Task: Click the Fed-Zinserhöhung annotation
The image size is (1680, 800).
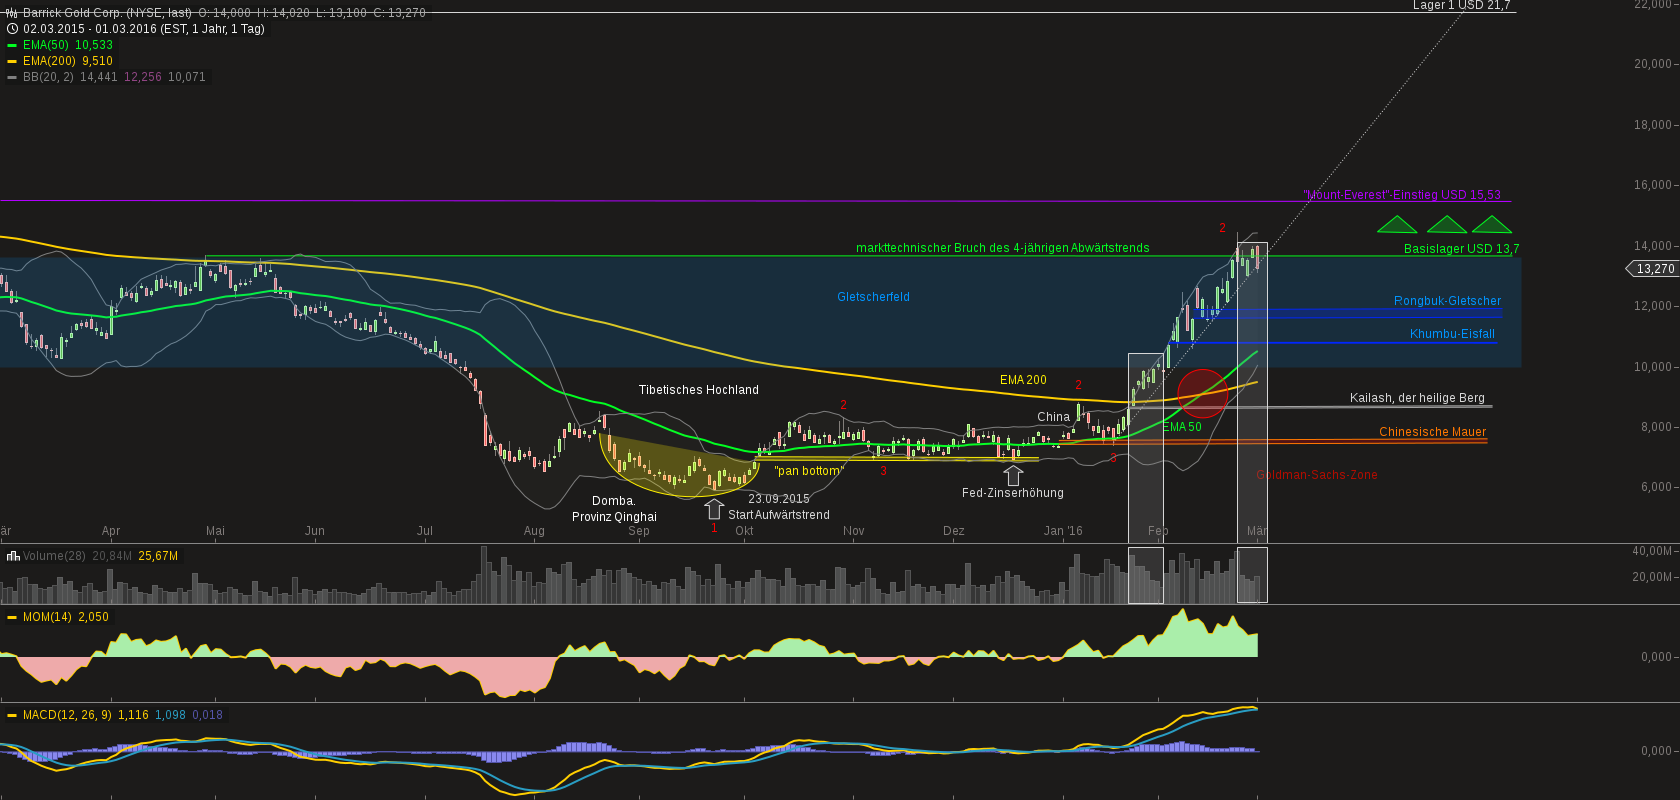Action: (x=1012, y=493)
